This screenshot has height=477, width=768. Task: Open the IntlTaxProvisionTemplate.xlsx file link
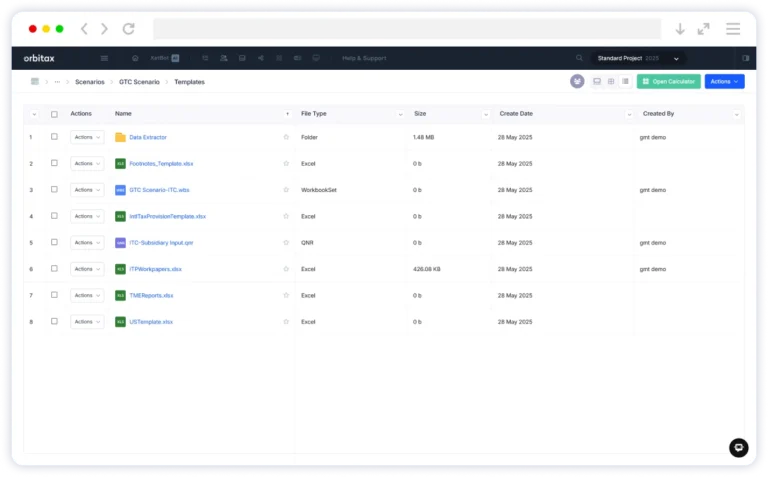(x=167, y=216)
